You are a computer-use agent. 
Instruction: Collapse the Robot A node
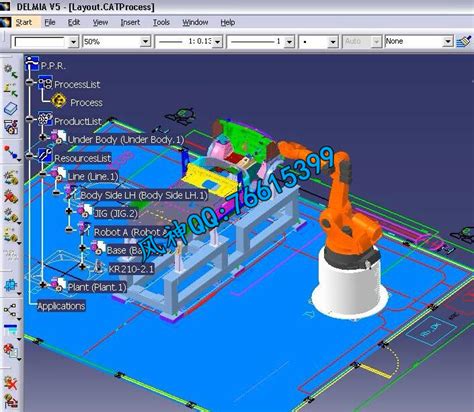69,230
